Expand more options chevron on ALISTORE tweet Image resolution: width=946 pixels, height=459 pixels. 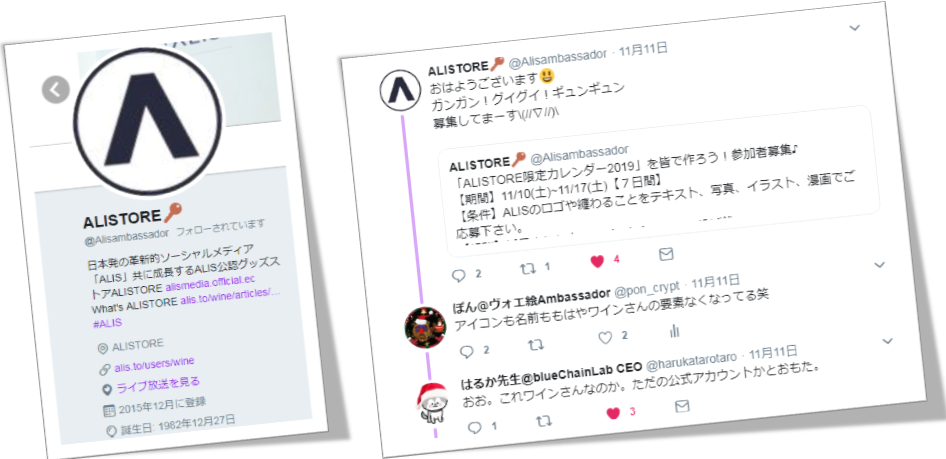click(x=854, y=27)
